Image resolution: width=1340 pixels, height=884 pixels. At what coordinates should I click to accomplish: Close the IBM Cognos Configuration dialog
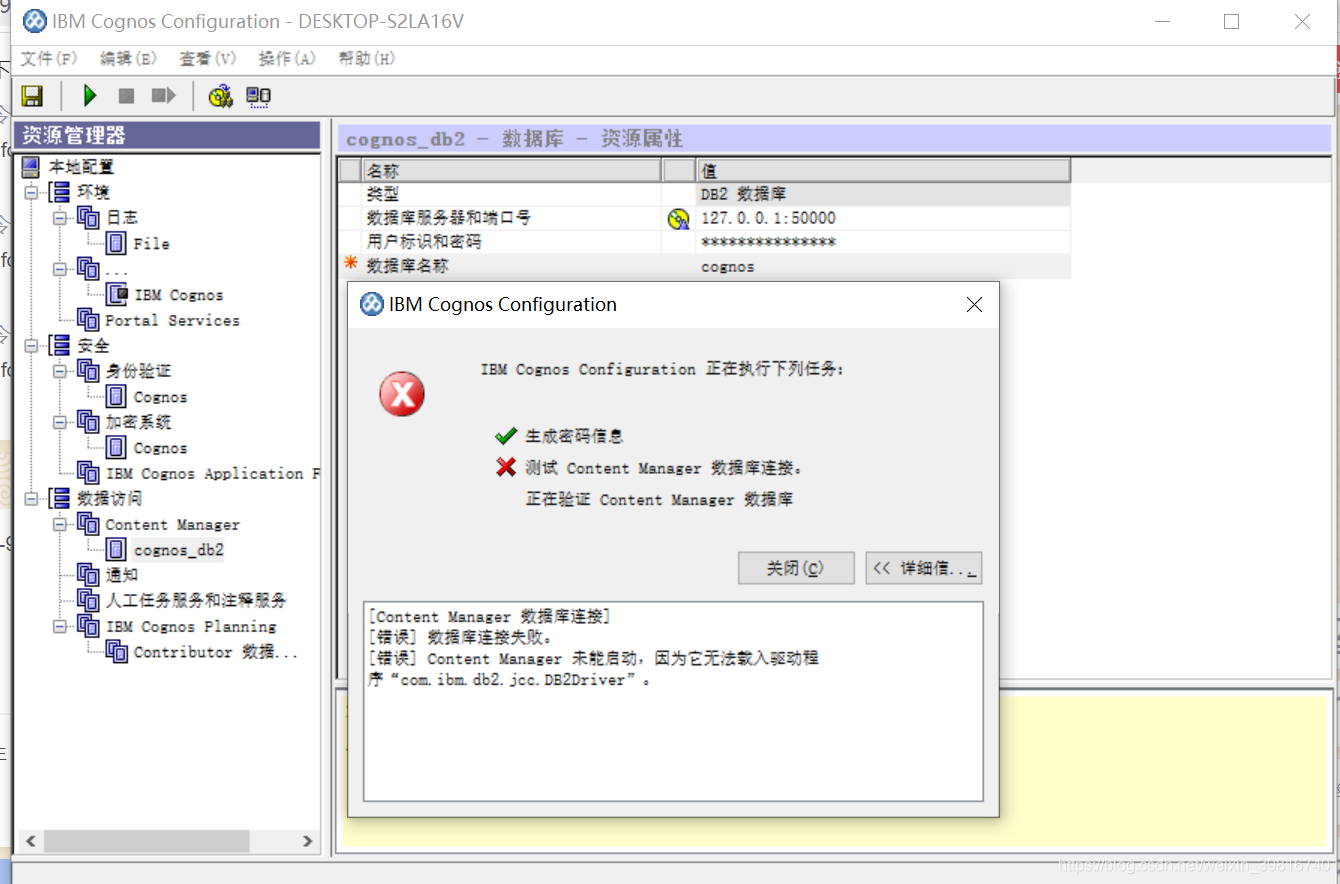[974, 305]
